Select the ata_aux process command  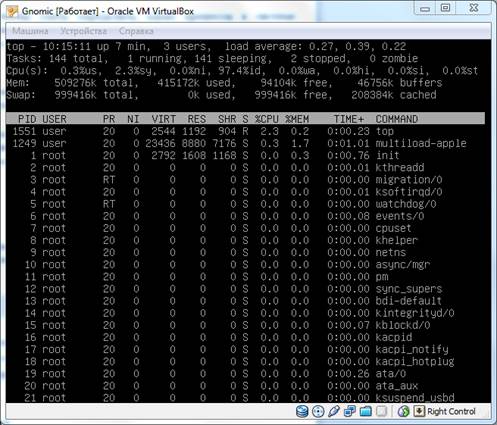pos(397,386)
